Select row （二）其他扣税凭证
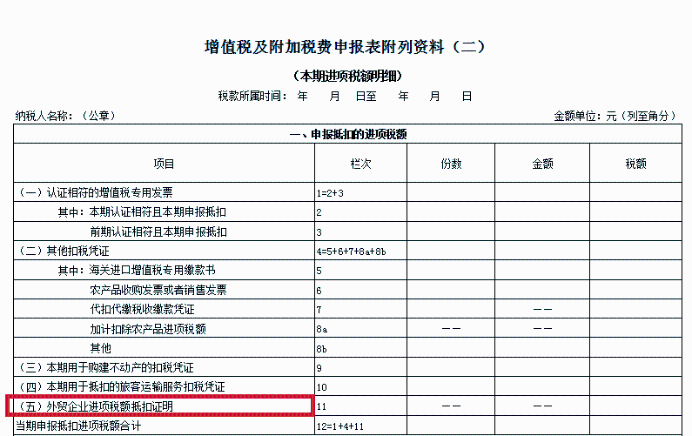The width and height of the screenshot is (692, 436). (x=348, y=251)
